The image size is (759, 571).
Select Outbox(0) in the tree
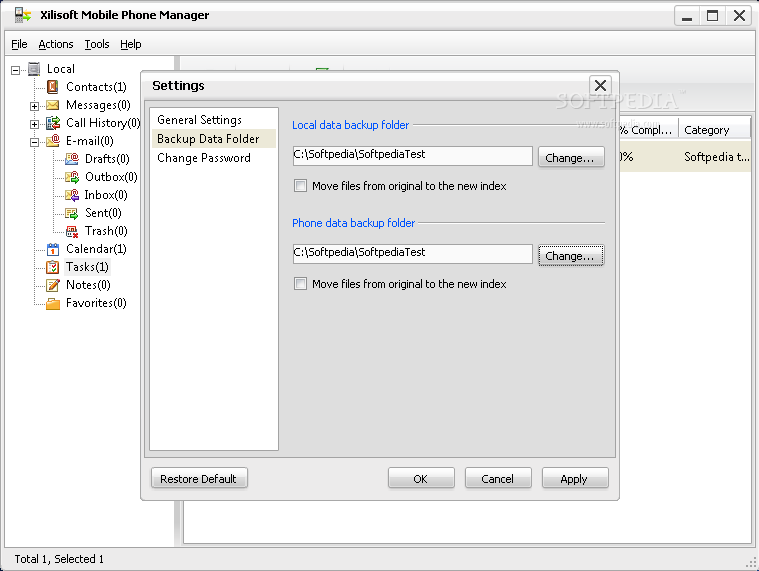click(111, 177)
